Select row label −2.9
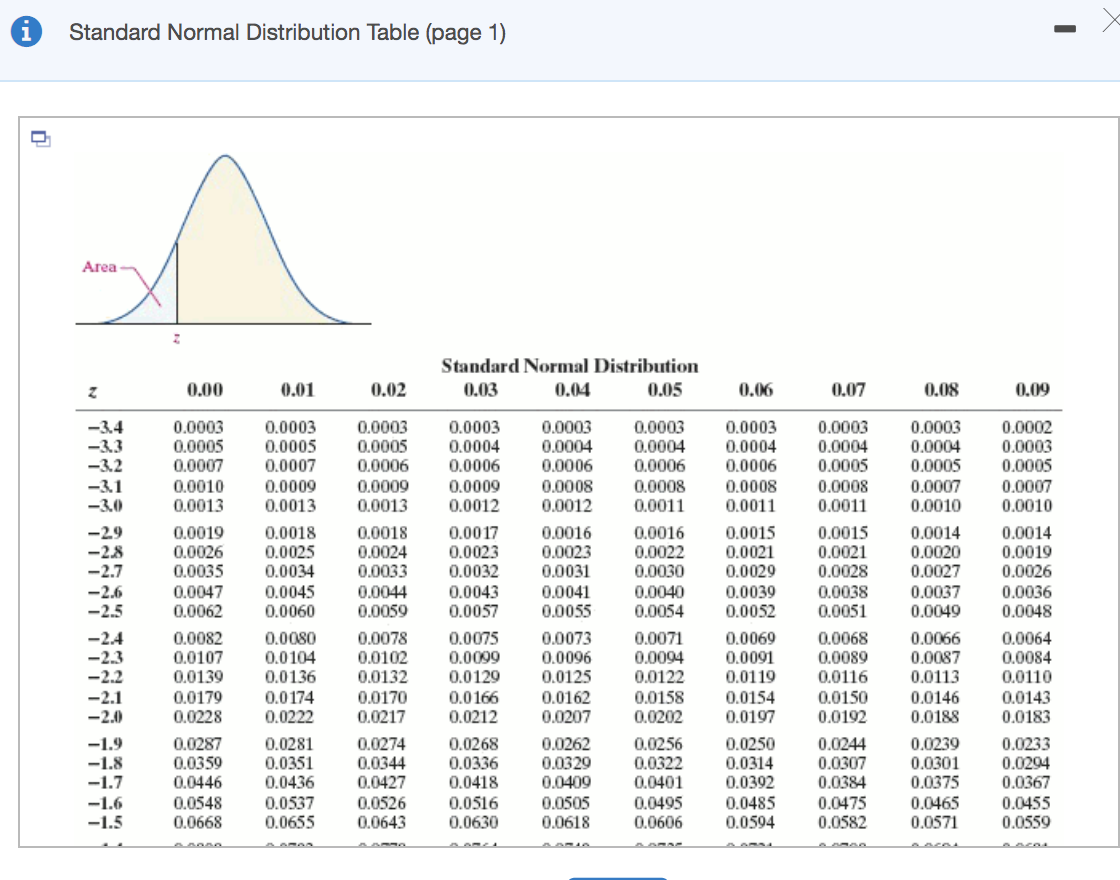Image resolution: width=1120 pixels, height=880 pixels. [x=105, y=533]
